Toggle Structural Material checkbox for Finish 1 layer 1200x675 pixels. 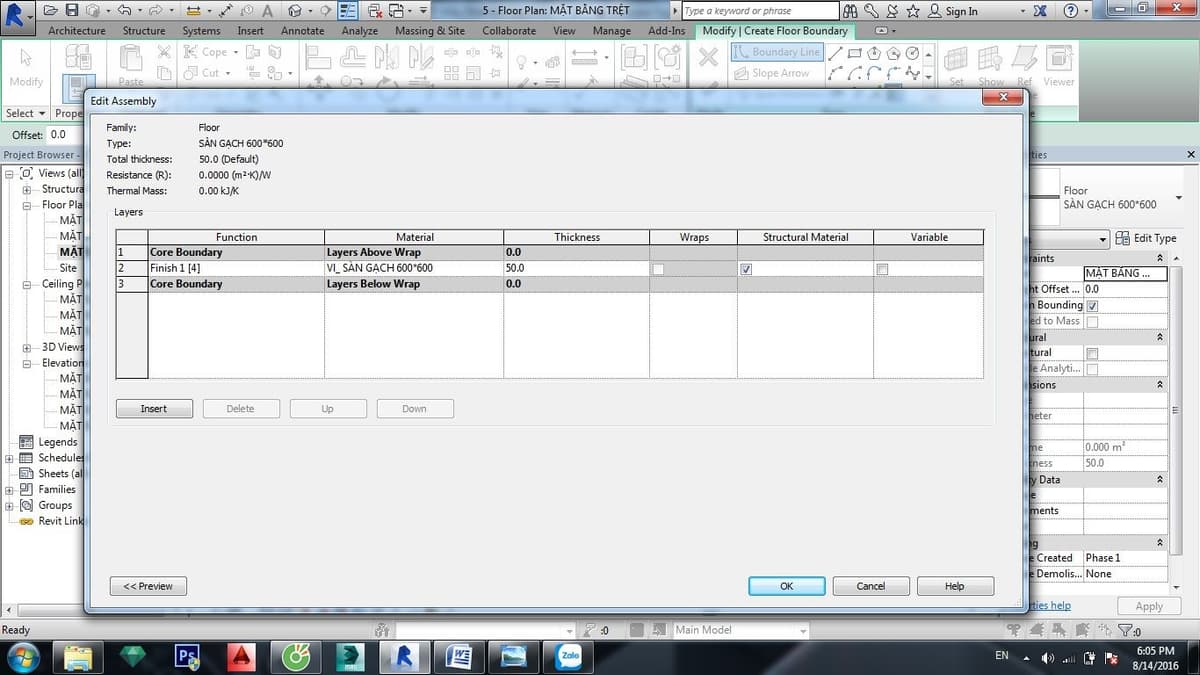click(745, 269)
